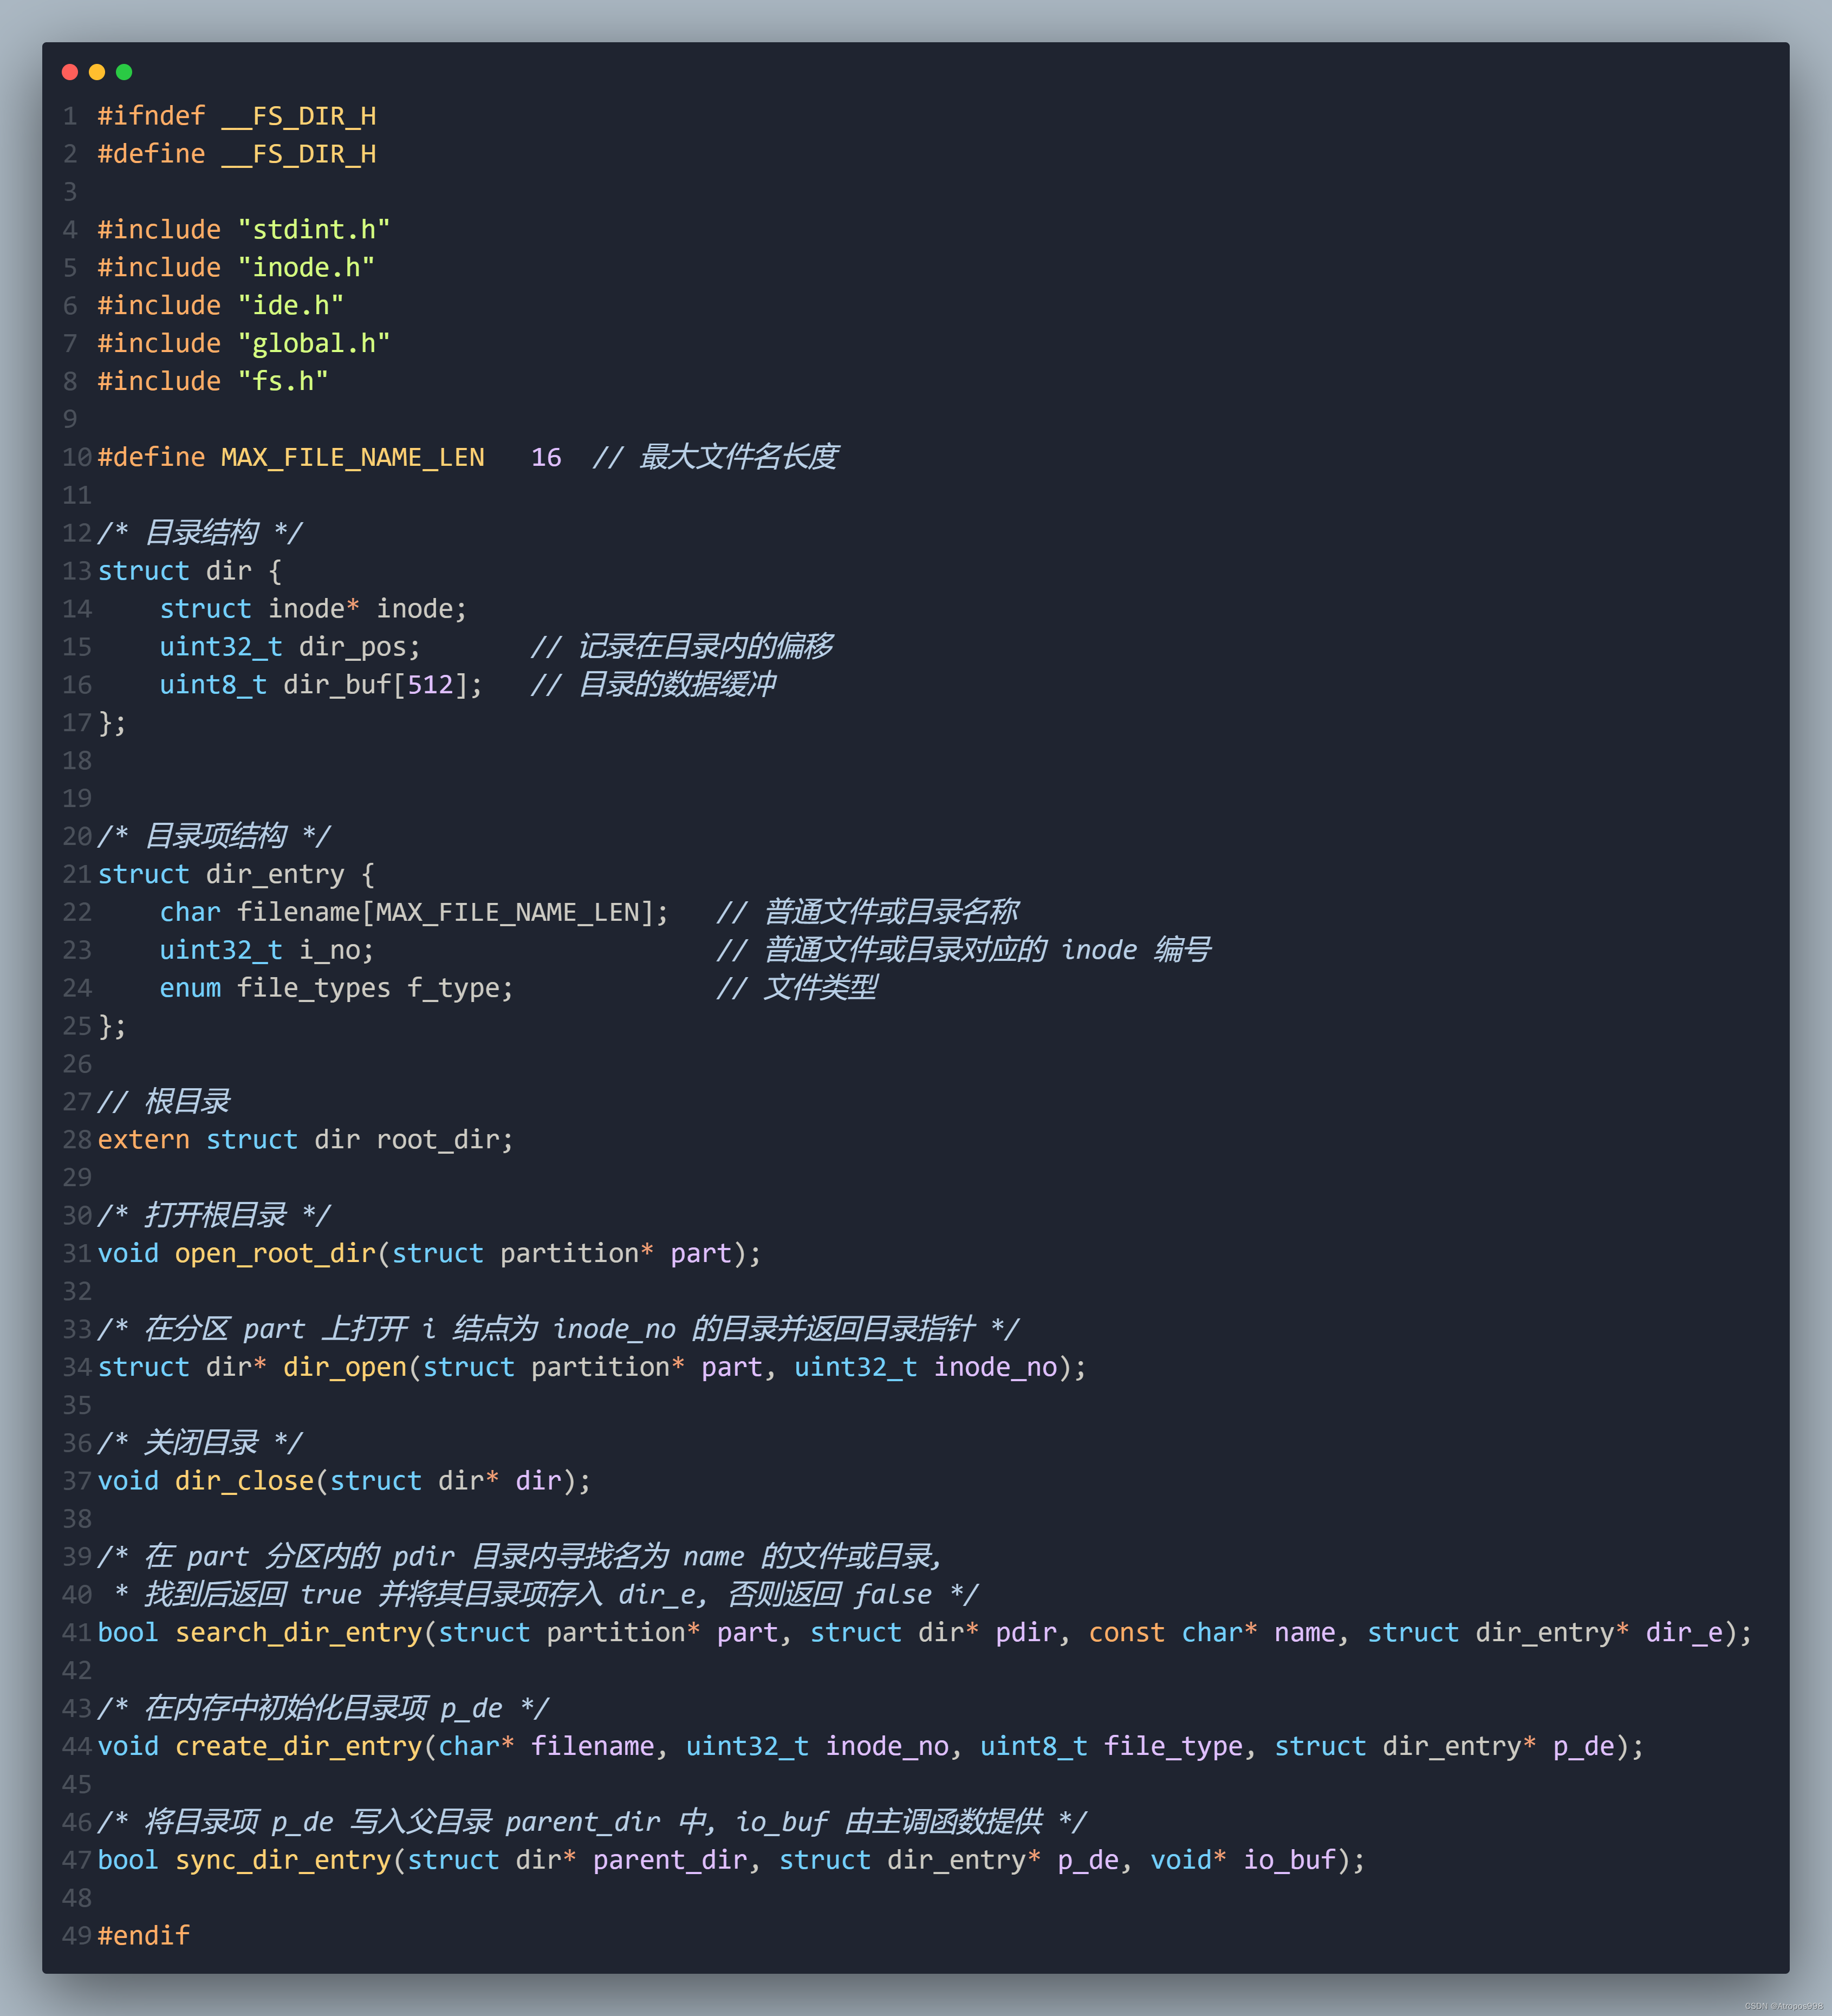Image resolution: width=1832 pixels, height=2016 pixels.
Task: Click the search_dir_entry function name
Action: [x=298, y=1633]
